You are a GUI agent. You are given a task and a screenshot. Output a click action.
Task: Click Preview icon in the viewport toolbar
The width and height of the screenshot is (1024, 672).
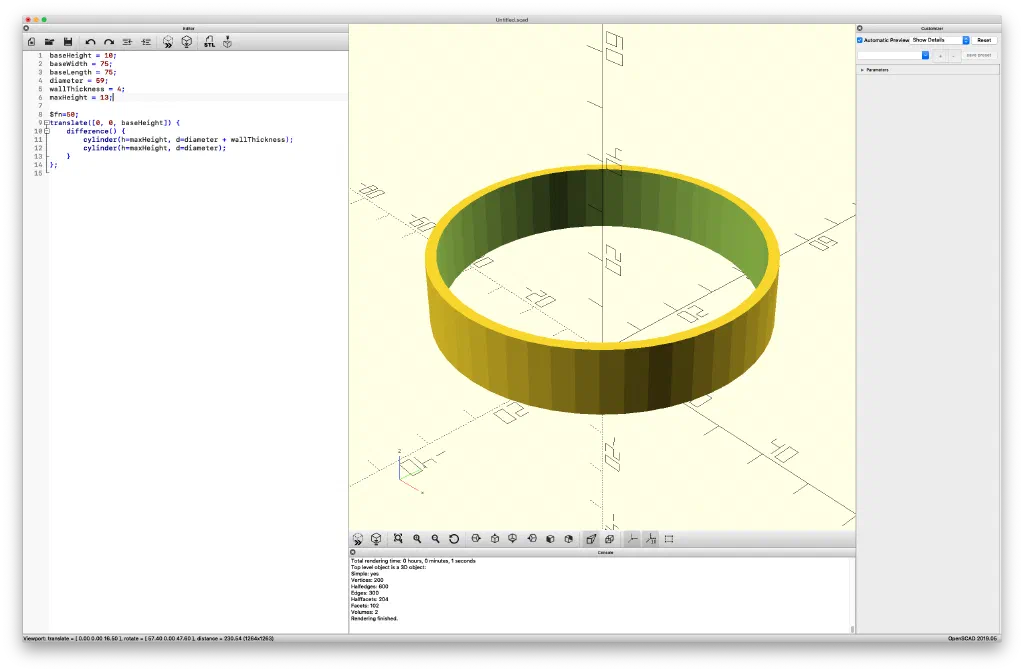click(358, 539)
